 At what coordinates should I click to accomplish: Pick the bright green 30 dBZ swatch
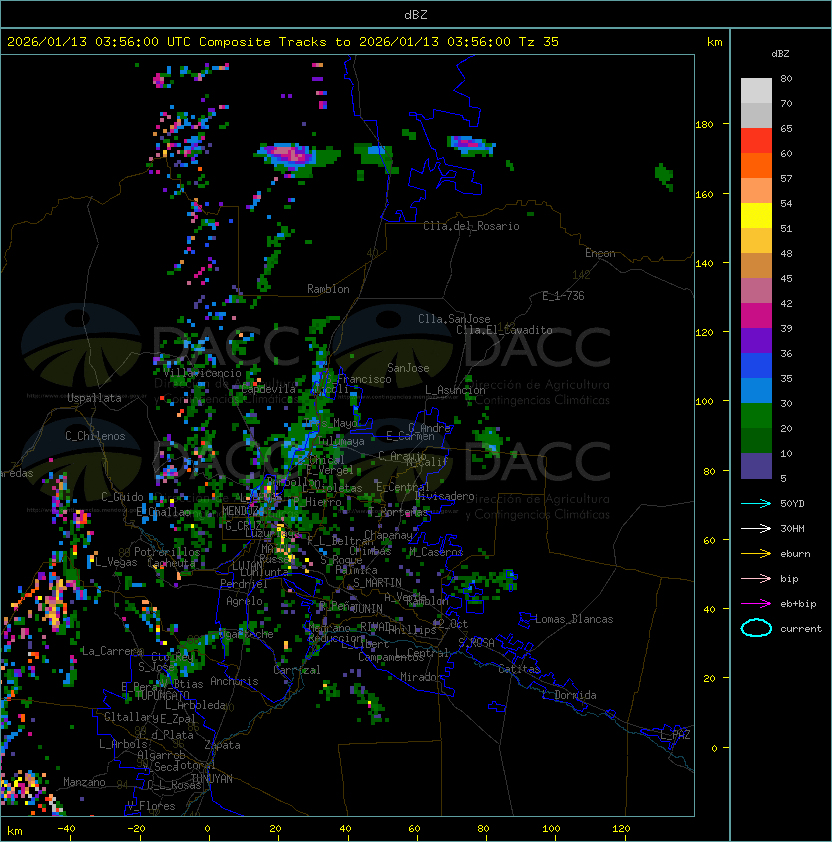pyautogui.click(x=756, y=415)
